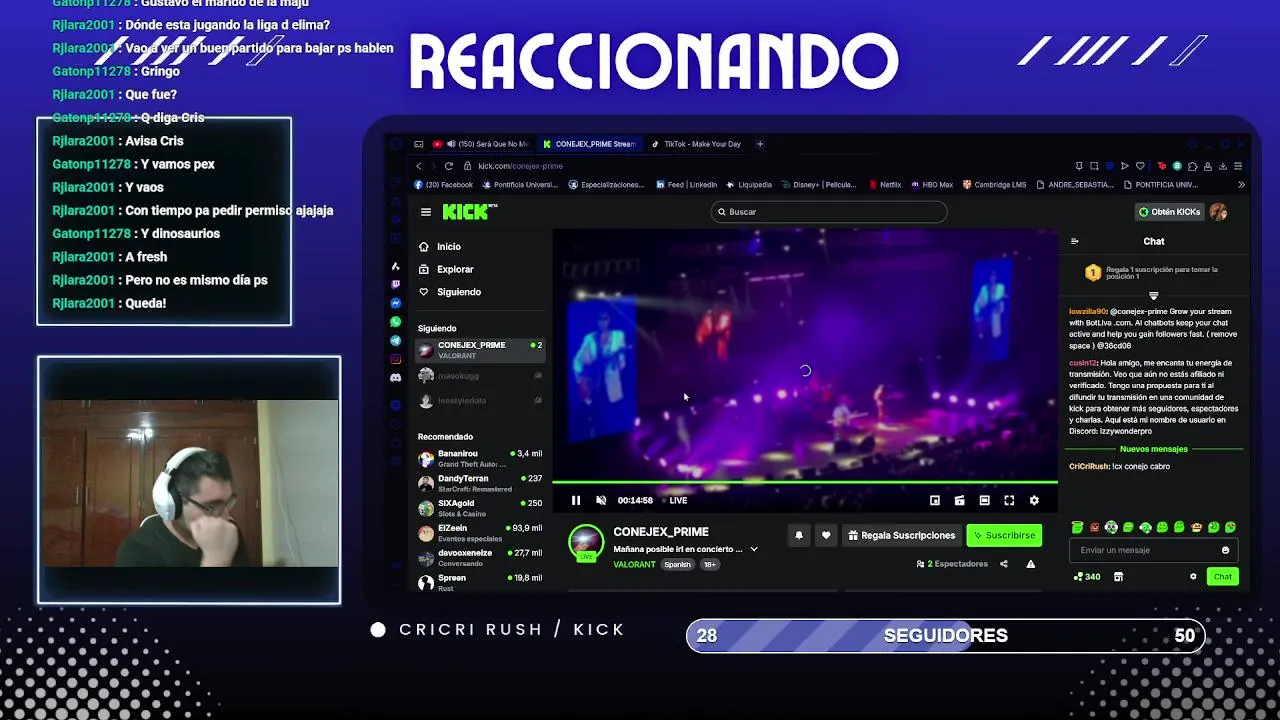The image size is (1280, 720).
Task: Report the stream via warning icon
Action: click(1031, 564)
